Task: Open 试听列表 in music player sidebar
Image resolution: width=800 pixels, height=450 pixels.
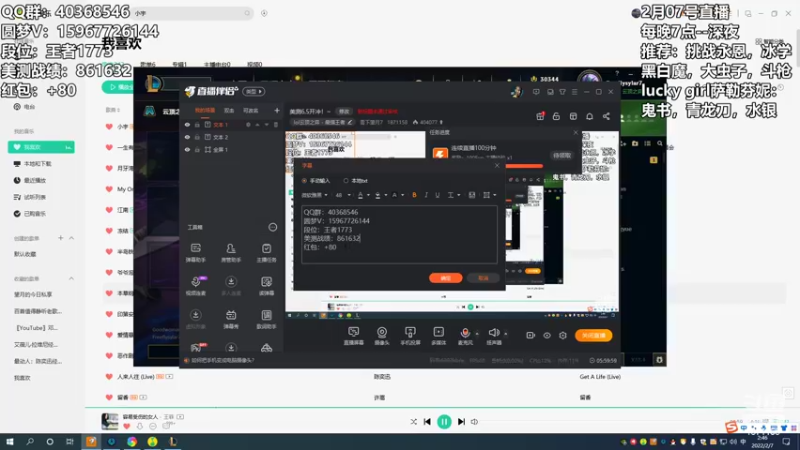Action: [x=30, y=197]
